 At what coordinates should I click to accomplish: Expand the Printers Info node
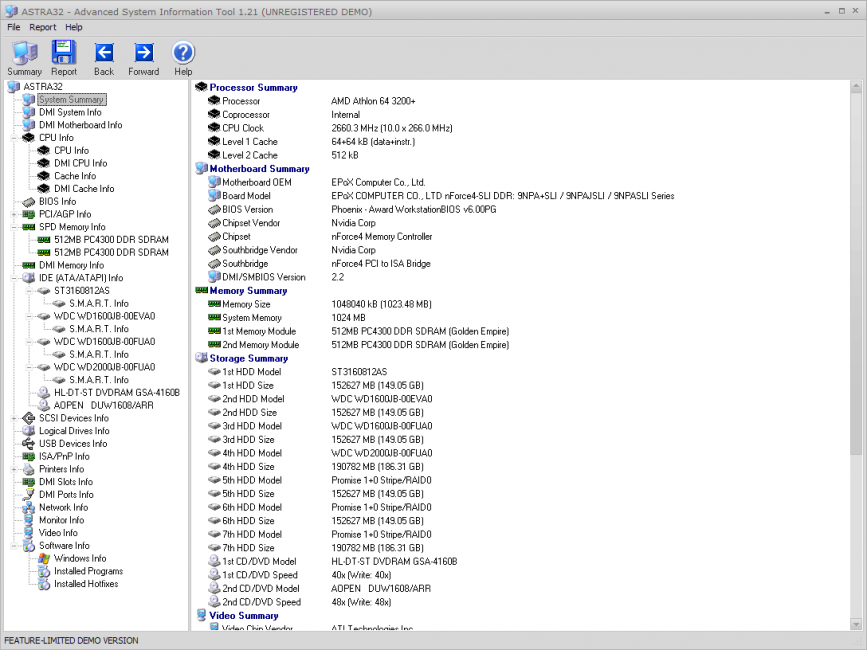pyautogui.click(x=14, y=469)
